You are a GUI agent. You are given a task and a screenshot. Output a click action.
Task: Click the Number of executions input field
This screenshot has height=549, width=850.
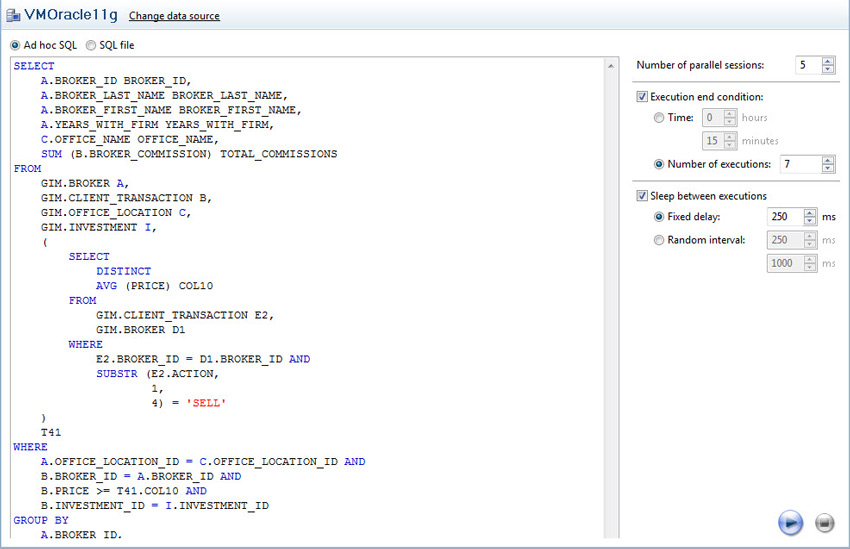[x=799, y=164]
